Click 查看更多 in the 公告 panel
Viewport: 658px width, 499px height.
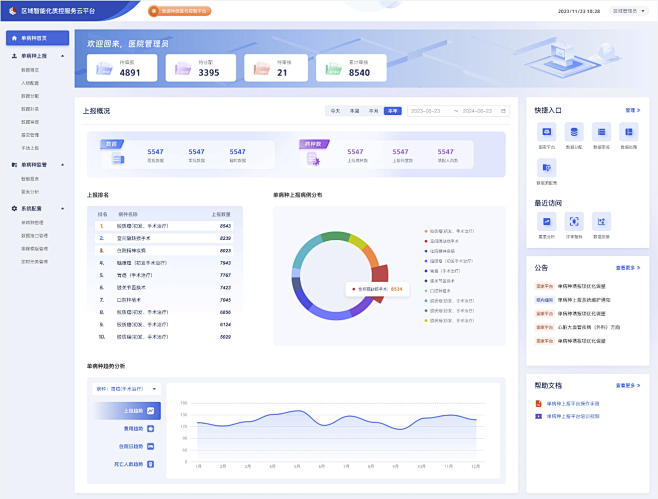point(626,268)
